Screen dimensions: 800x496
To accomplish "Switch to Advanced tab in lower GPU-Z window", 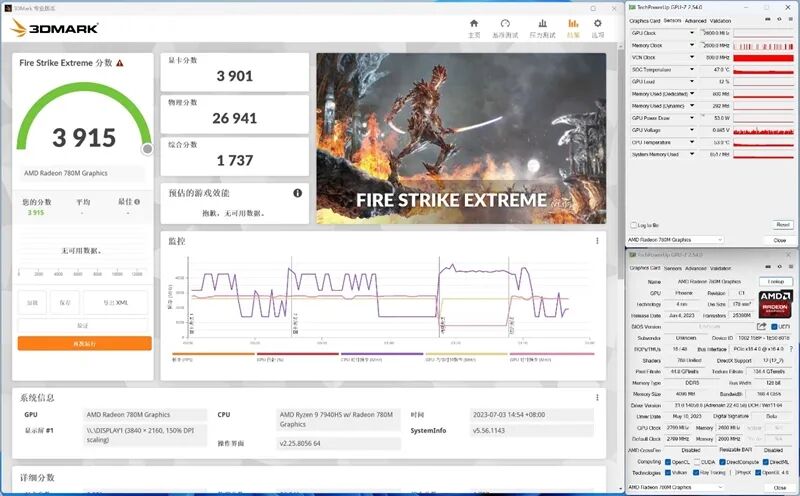I will click(696, 268).
